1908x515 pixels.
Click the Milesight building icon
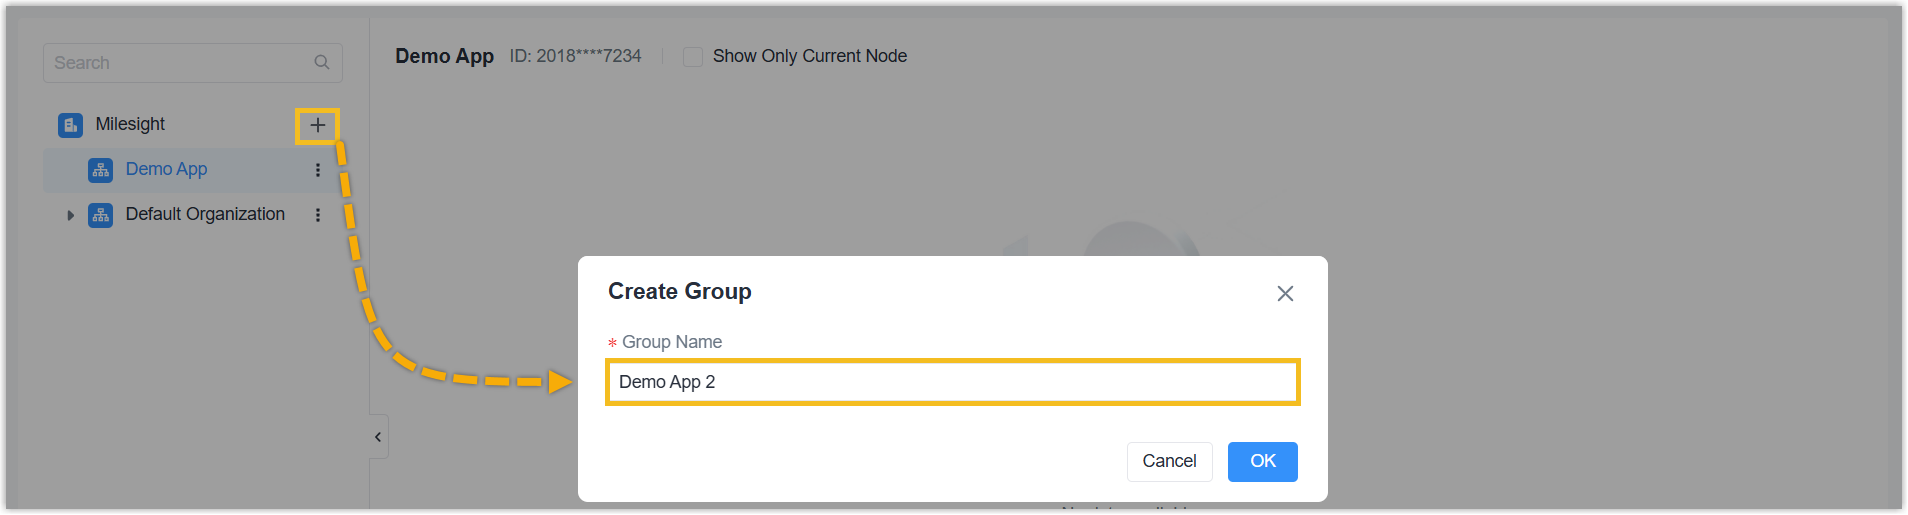70,125
